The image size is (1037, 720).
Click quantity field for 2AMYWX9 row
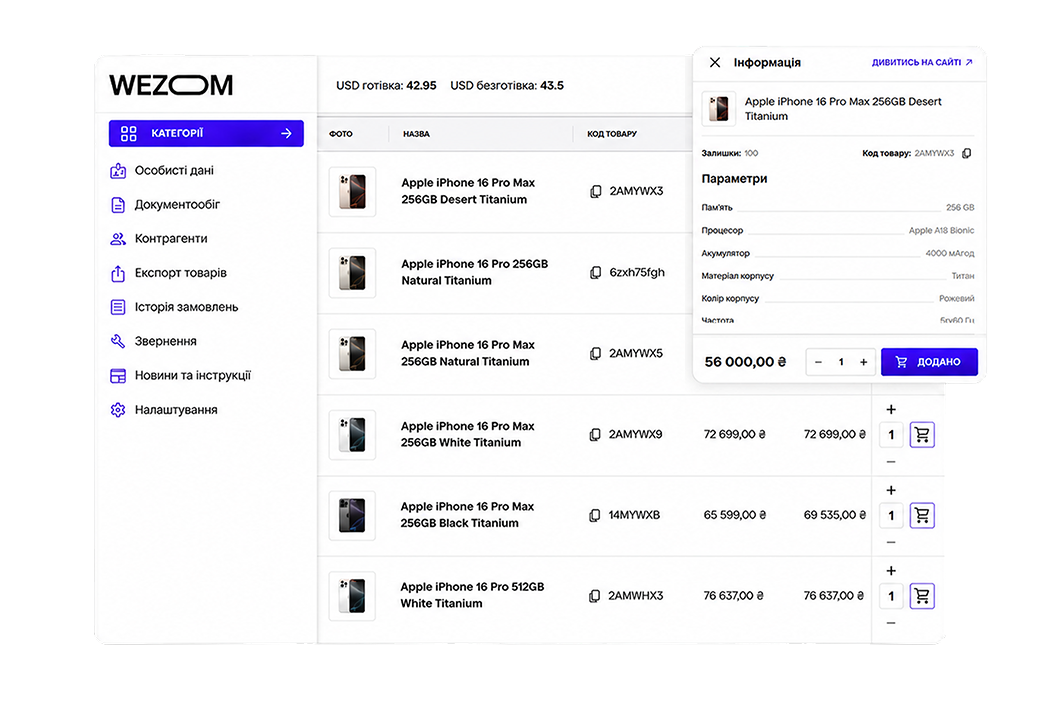[x=892, y=435]
